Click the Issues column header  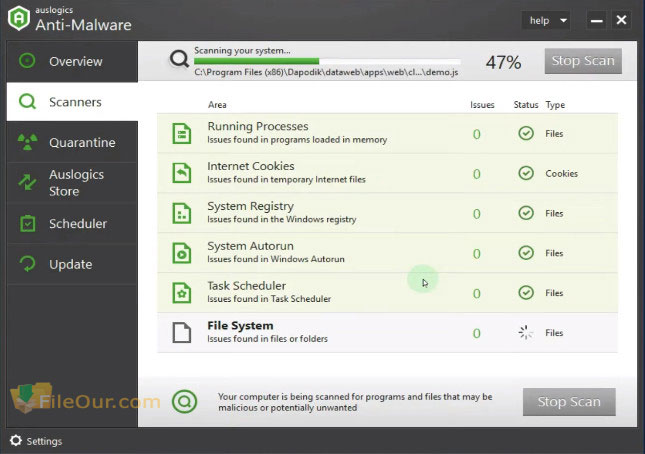pos(482,105)
